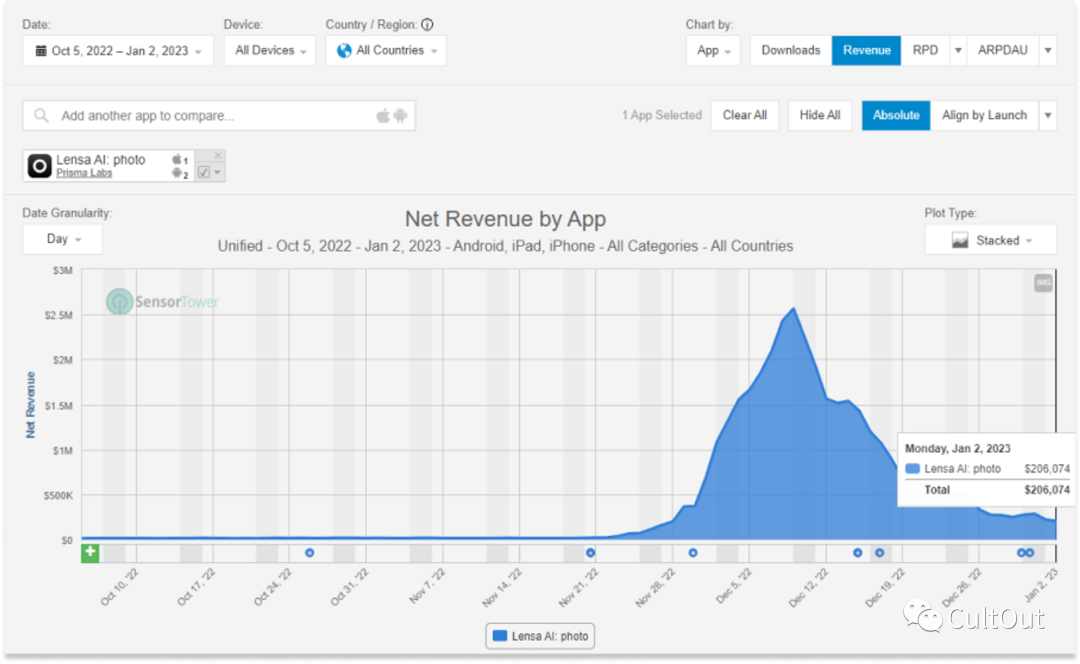Open the Day granularity dropdown
The image size is (1080, 664).
(63, 239)
